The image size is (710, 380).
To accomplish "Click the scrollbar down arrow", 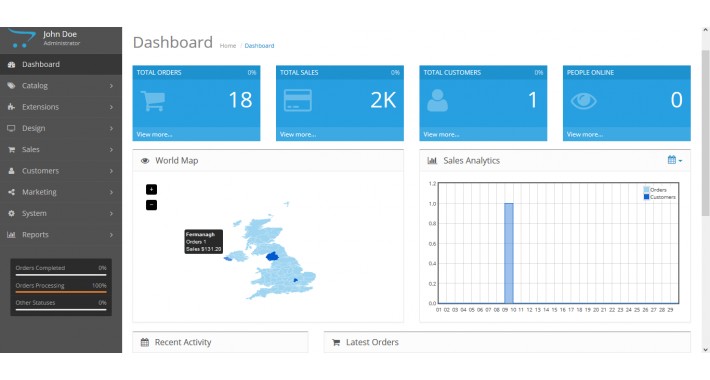I will 705,349.
